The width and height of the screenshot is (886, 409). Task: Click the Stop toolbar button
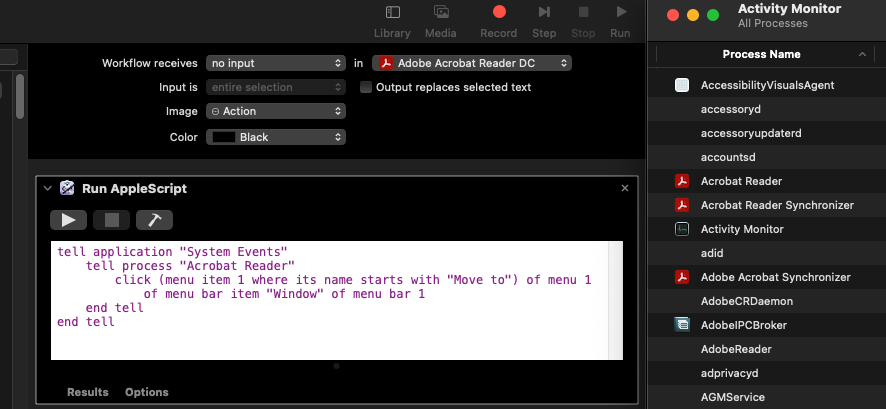pyautogui.click(x=583, y=21)
